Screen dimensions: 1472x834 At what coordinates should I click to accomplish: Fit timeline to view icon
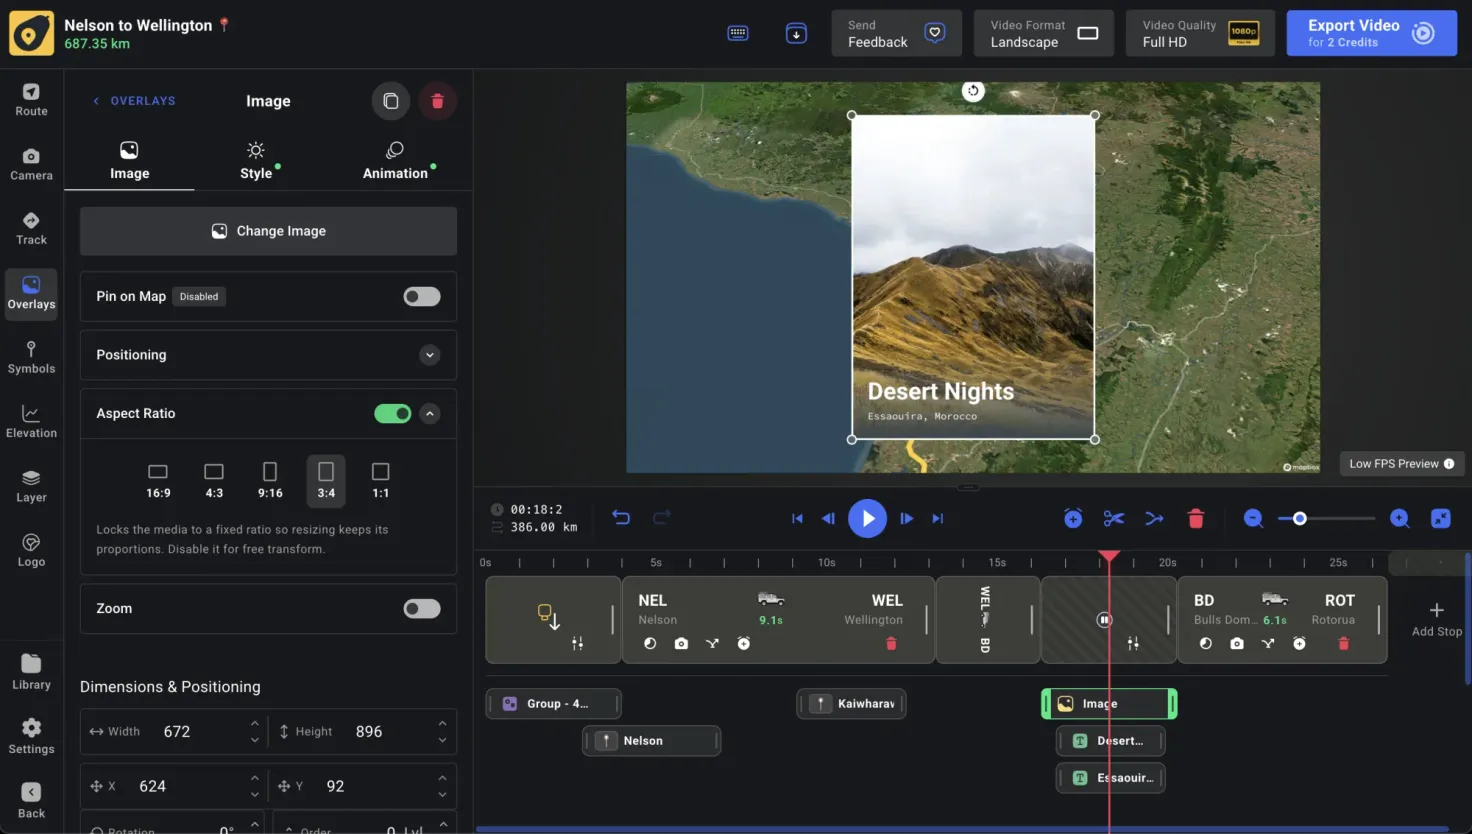tap(1441, 518)
